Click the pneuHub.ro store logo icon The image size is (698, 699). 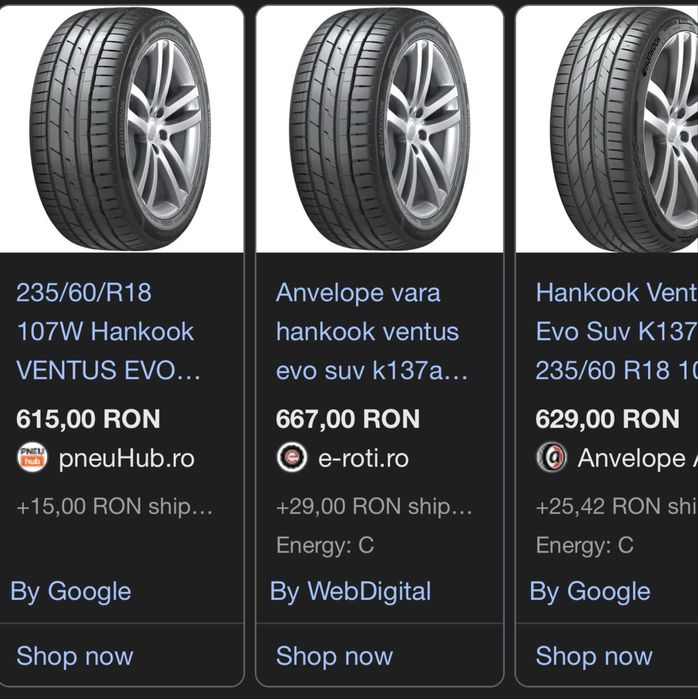pyautogui.click(x=32, y=458)
